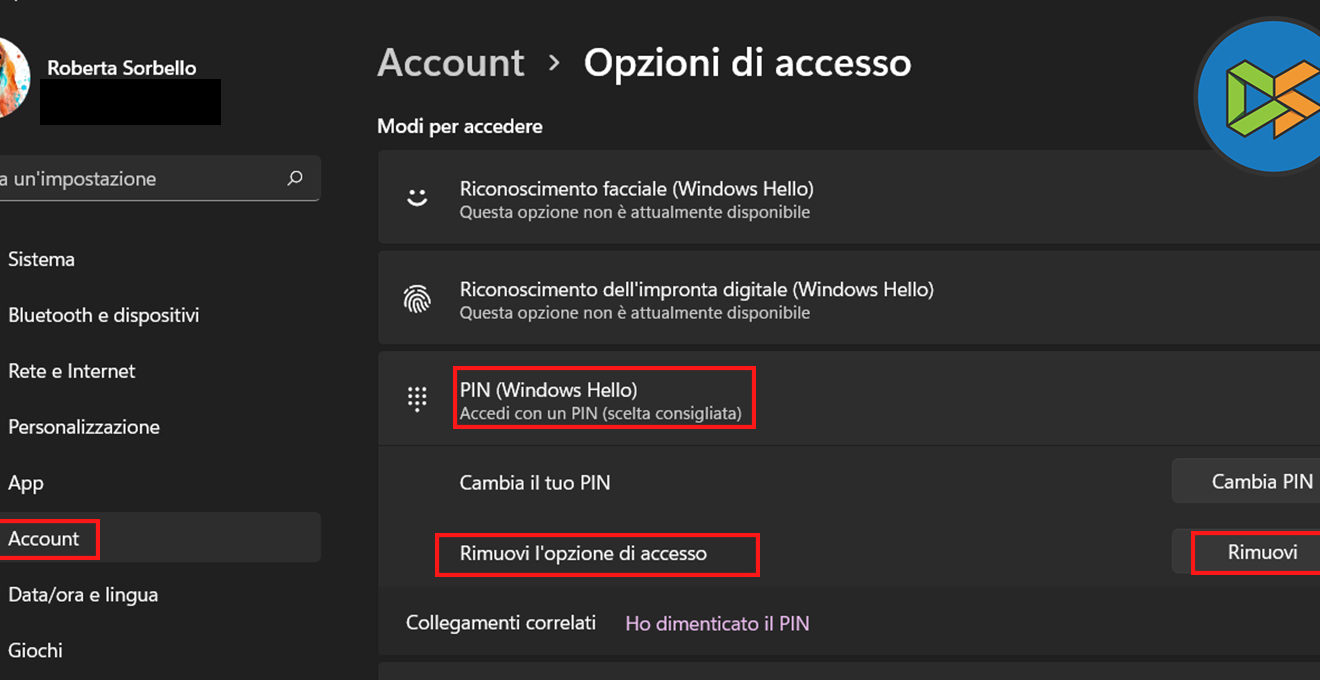Click the face recognition smiley icon

pos(417,198)
